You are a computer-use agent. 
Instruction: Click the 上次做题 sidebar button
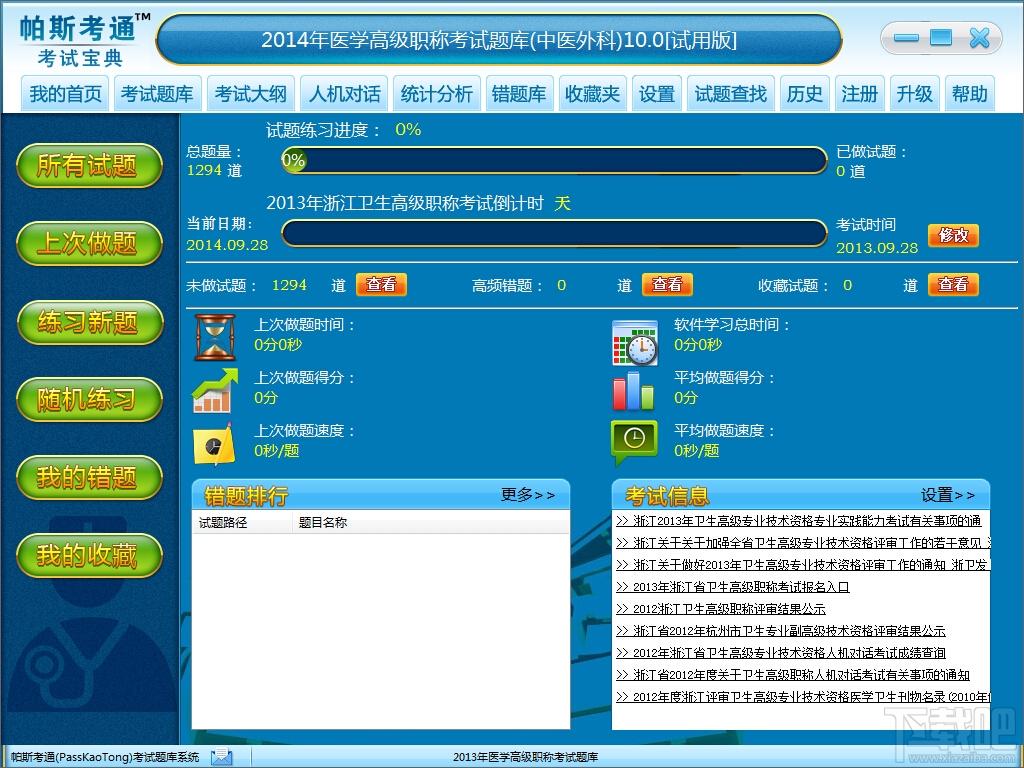point(89,244)
